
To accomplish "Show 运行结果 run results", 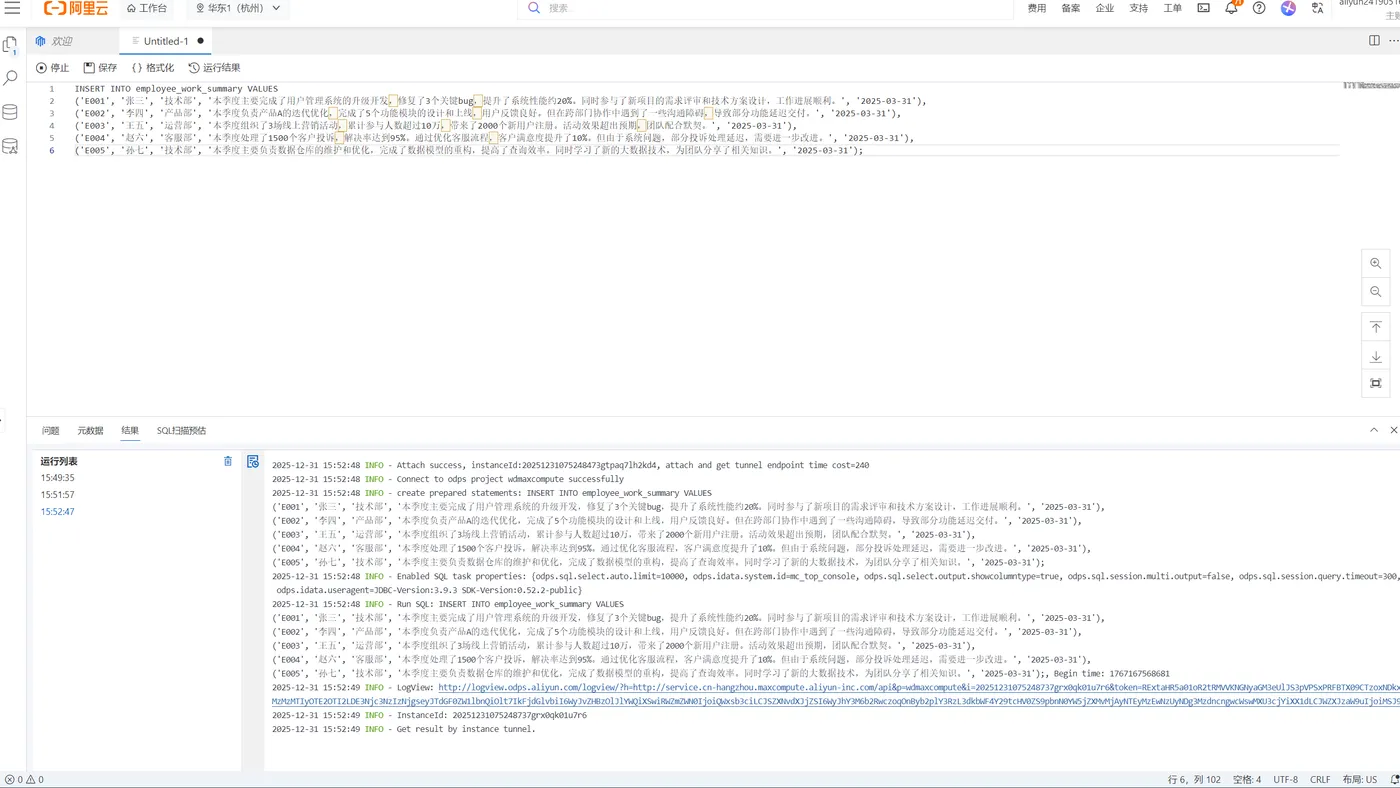I will [x=214, y=68].
